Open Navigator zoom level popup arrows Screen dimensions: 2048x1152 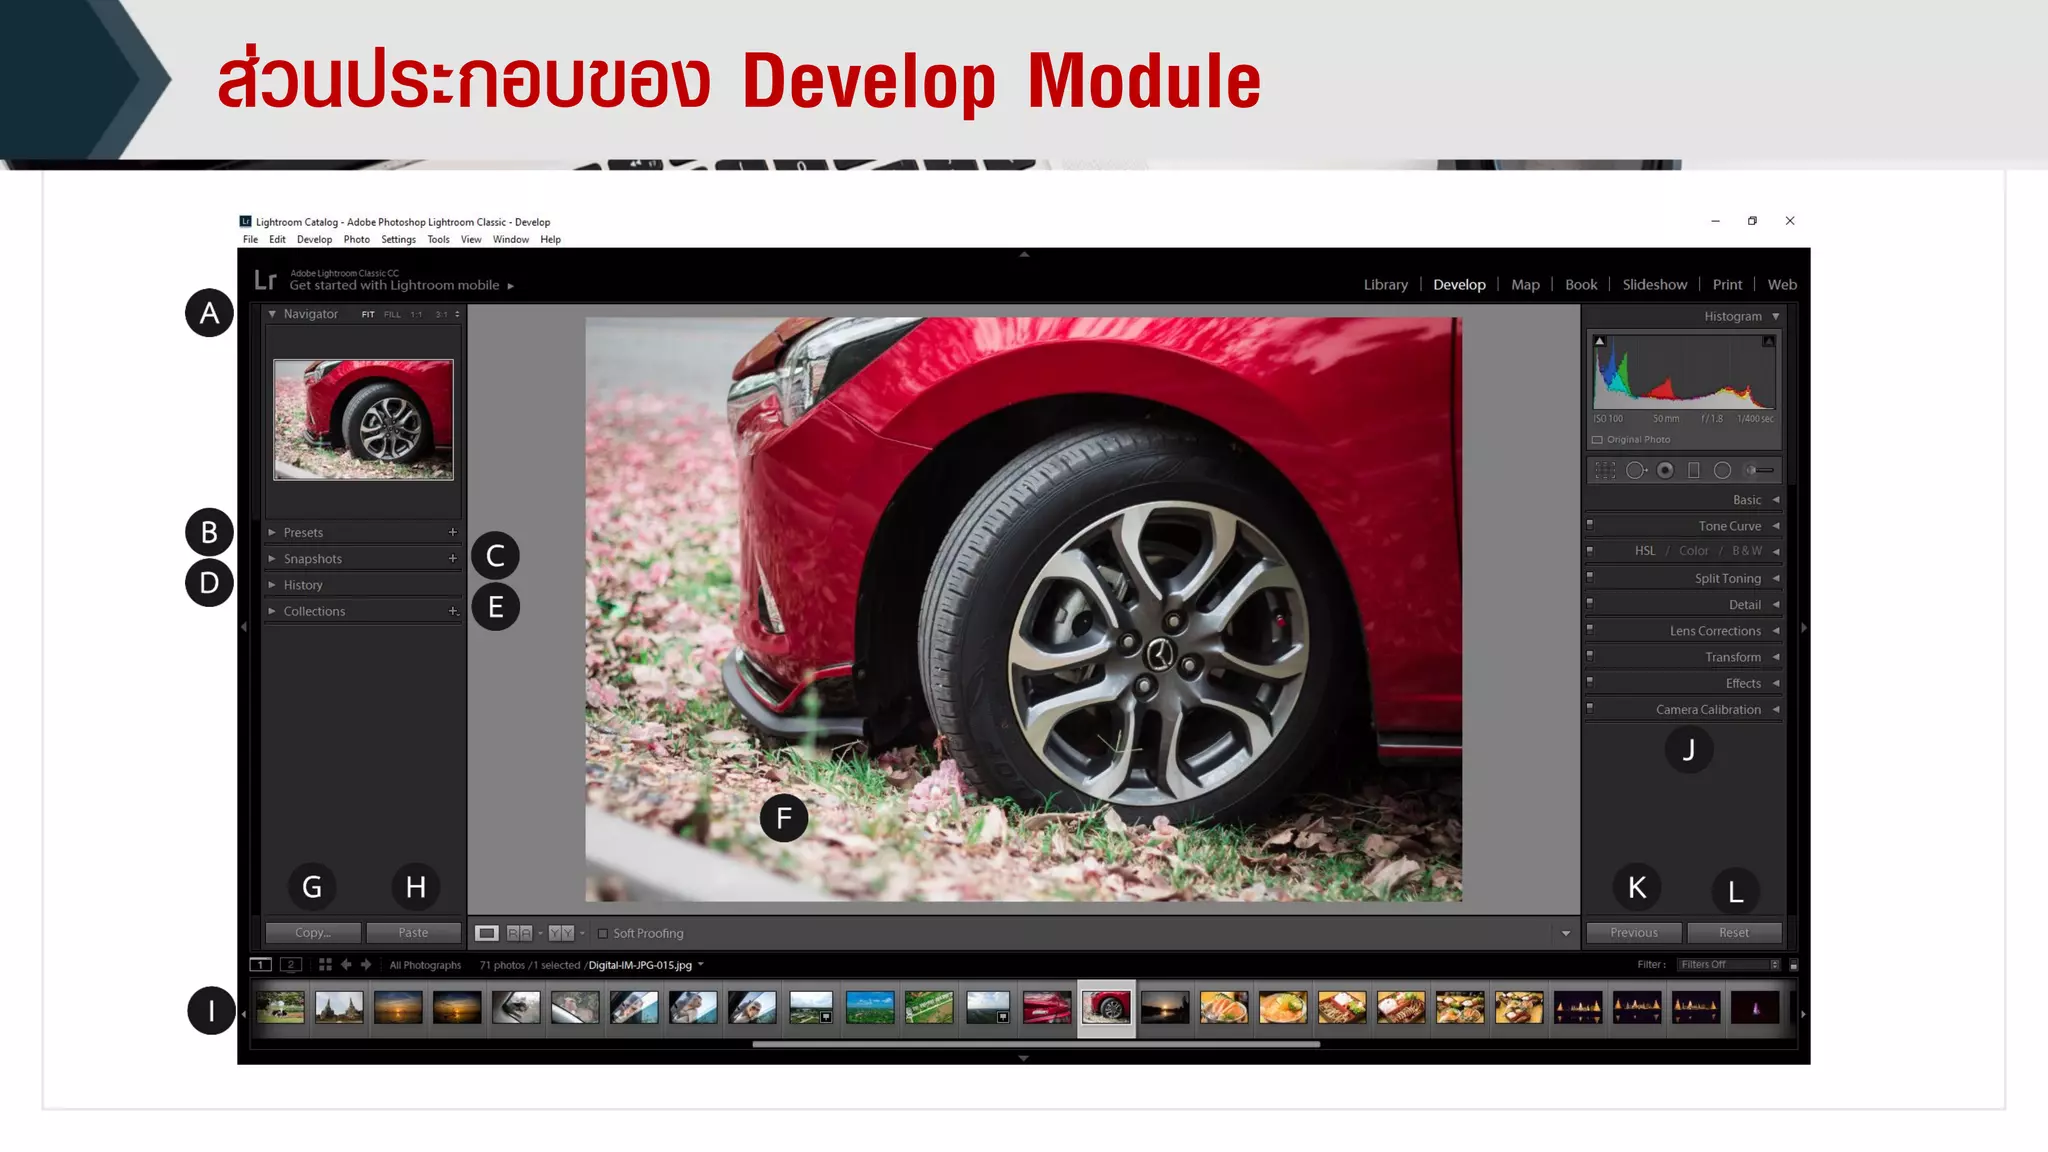tap(458, 314)
